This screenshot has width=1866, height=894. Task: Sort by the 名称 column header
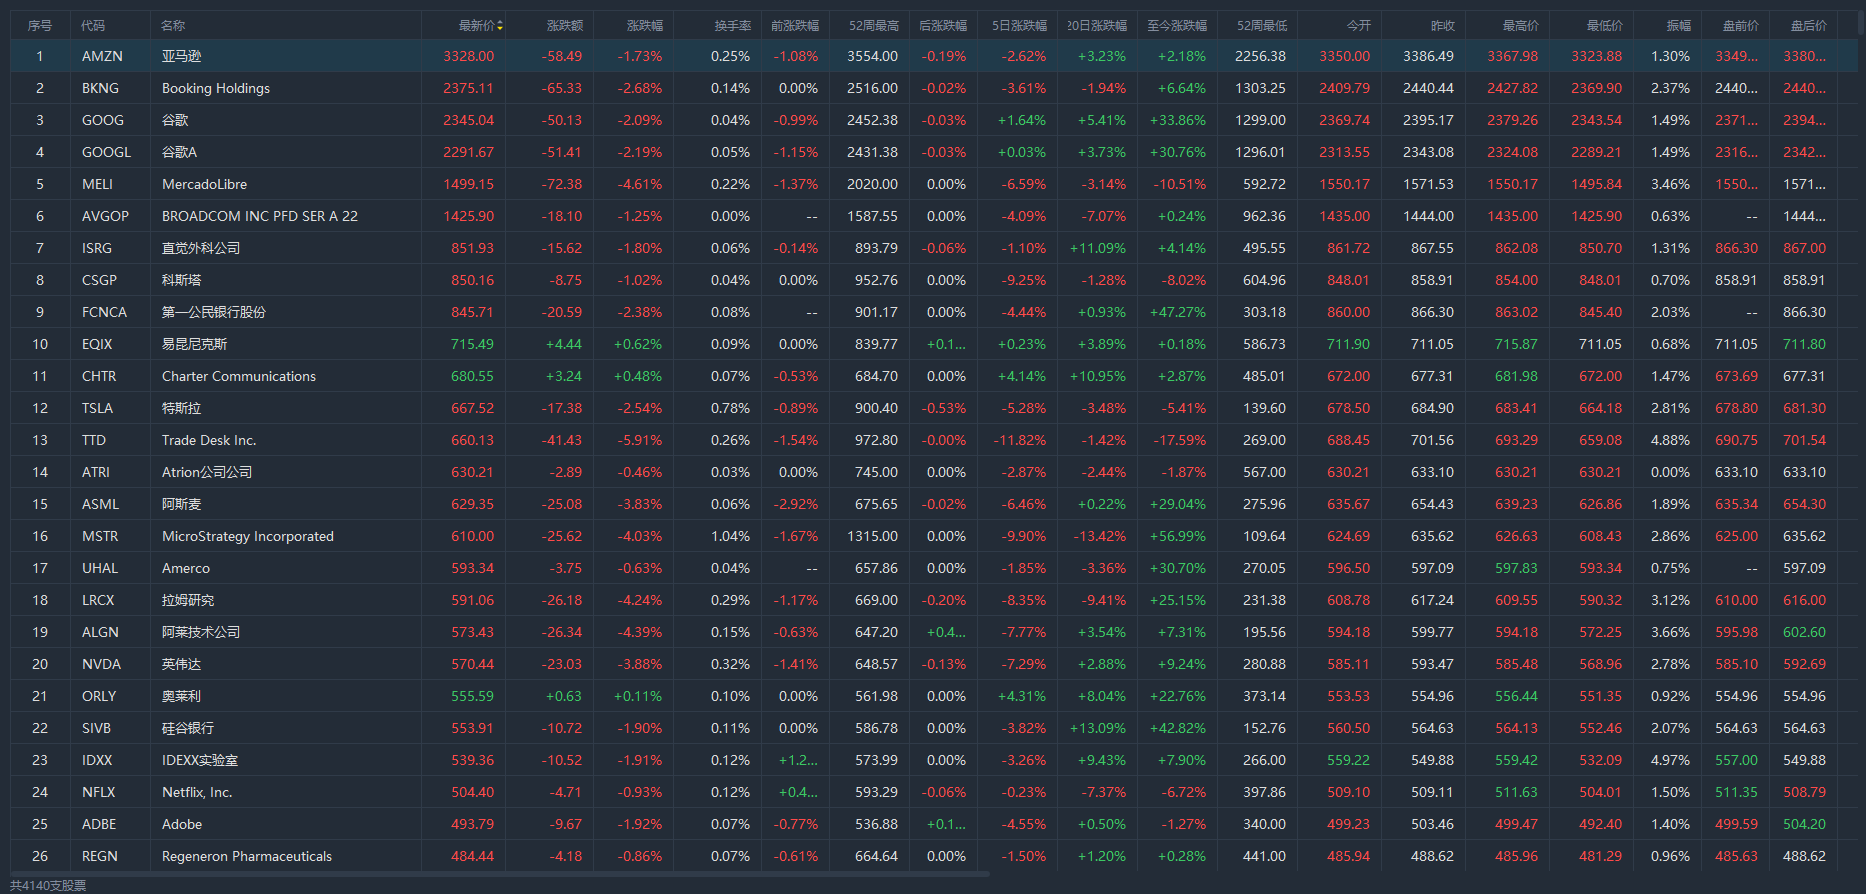click(x=173, y=26)
